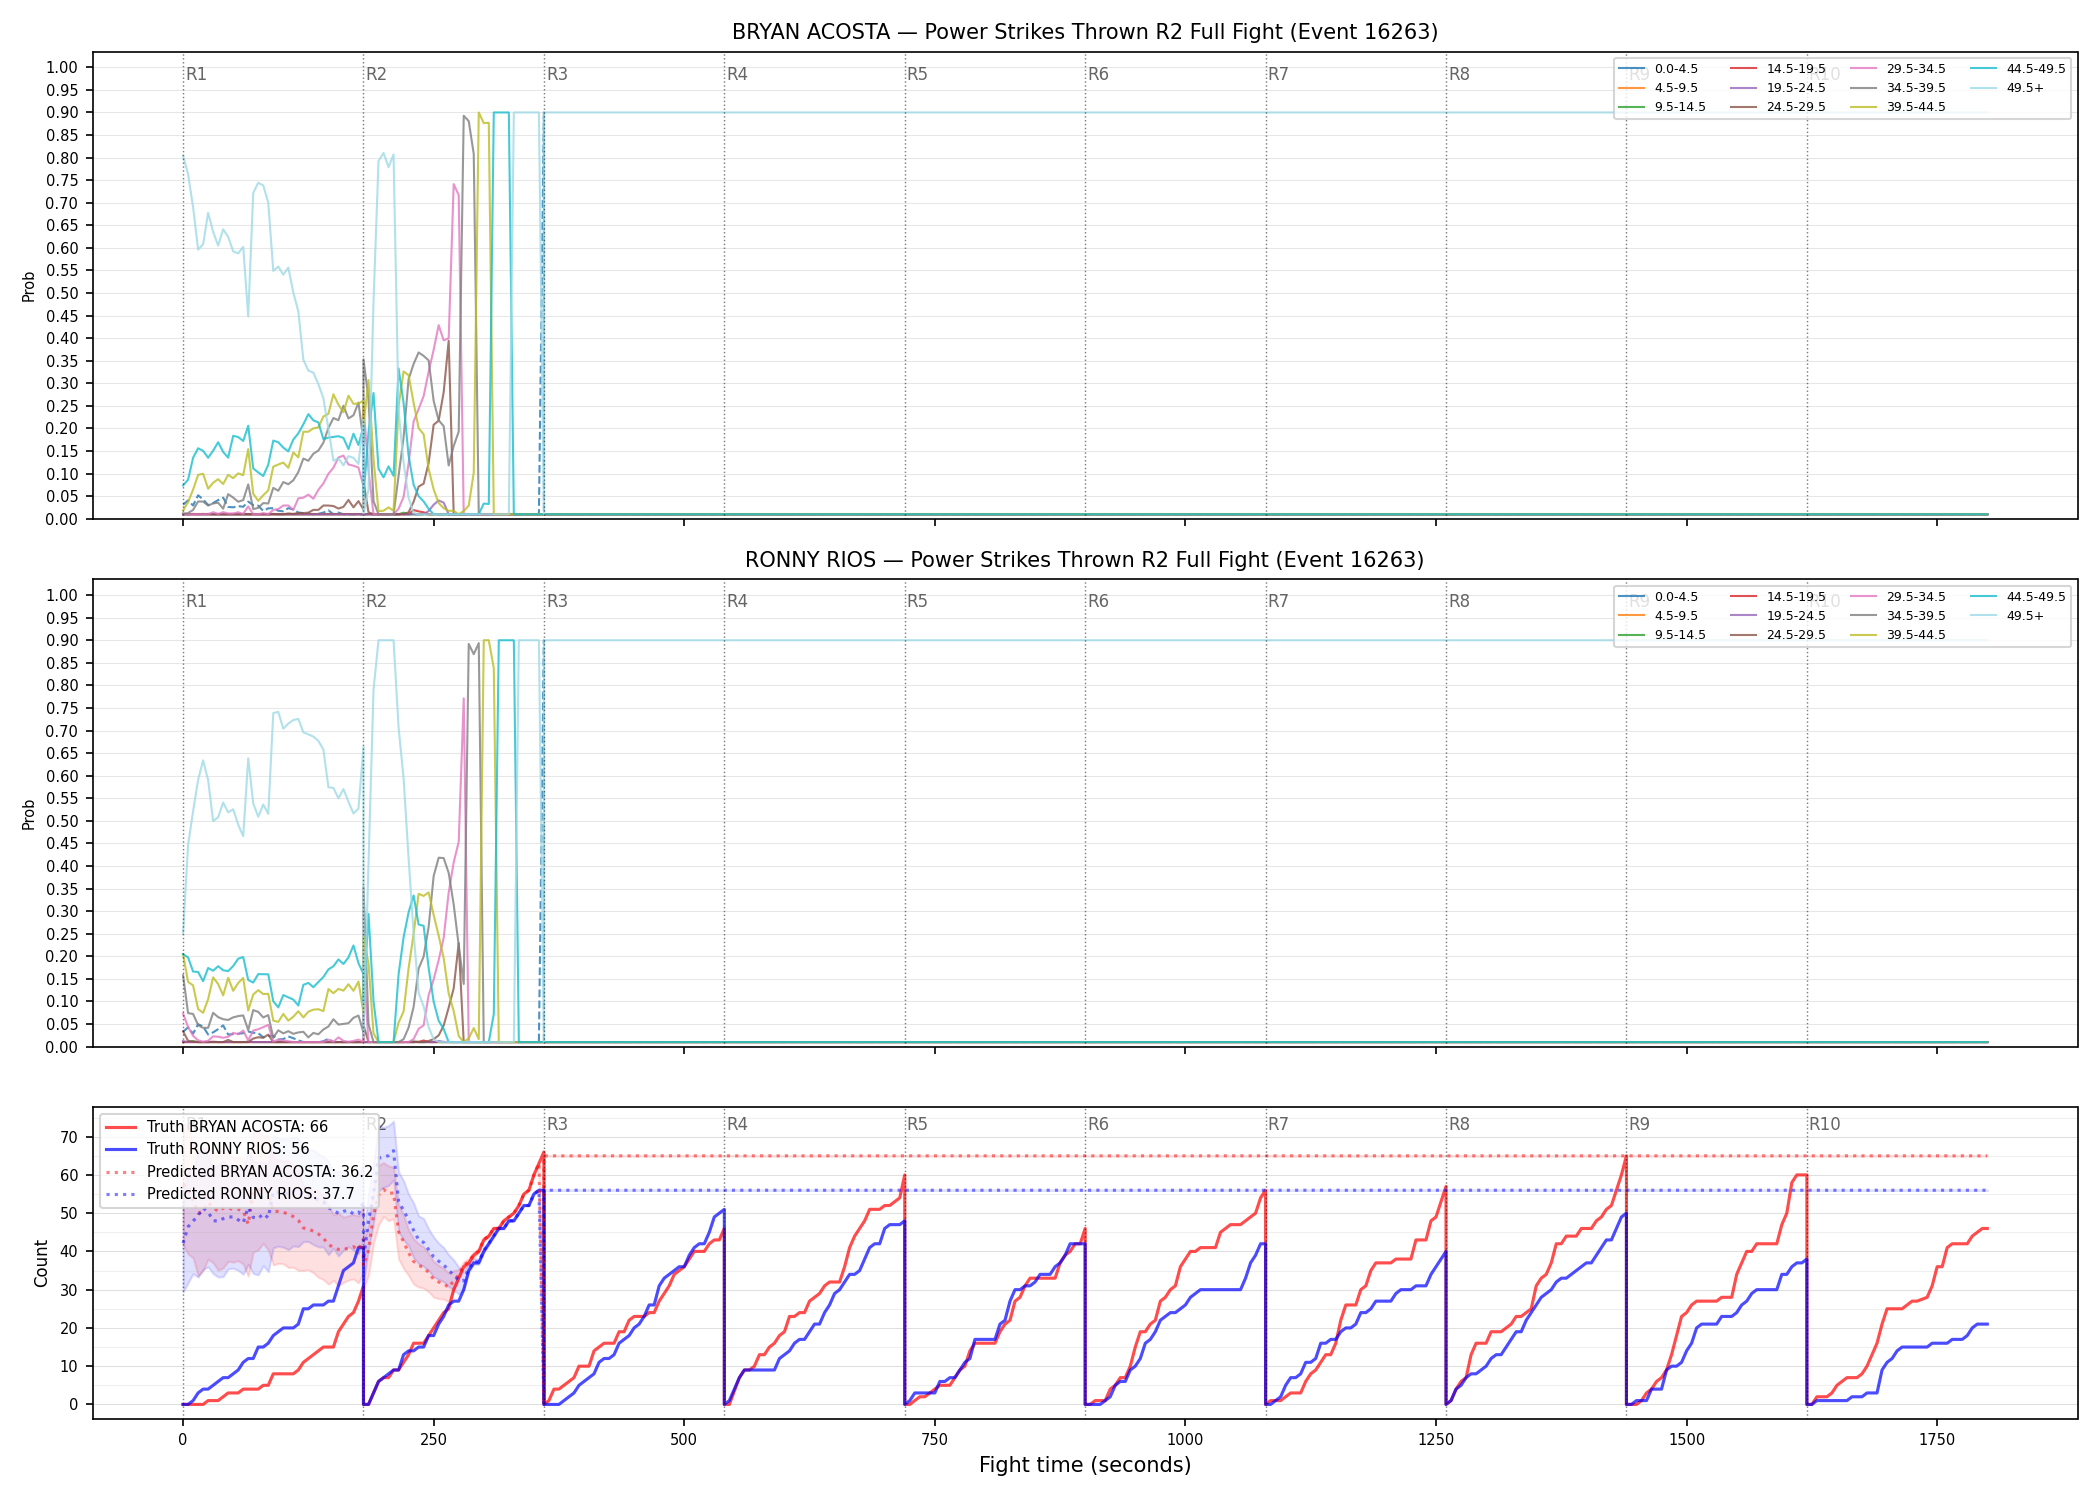Click the R5 round marker in Ronny Rios chart
This screenshot has width=2100, height=1500.
point(917,601)
